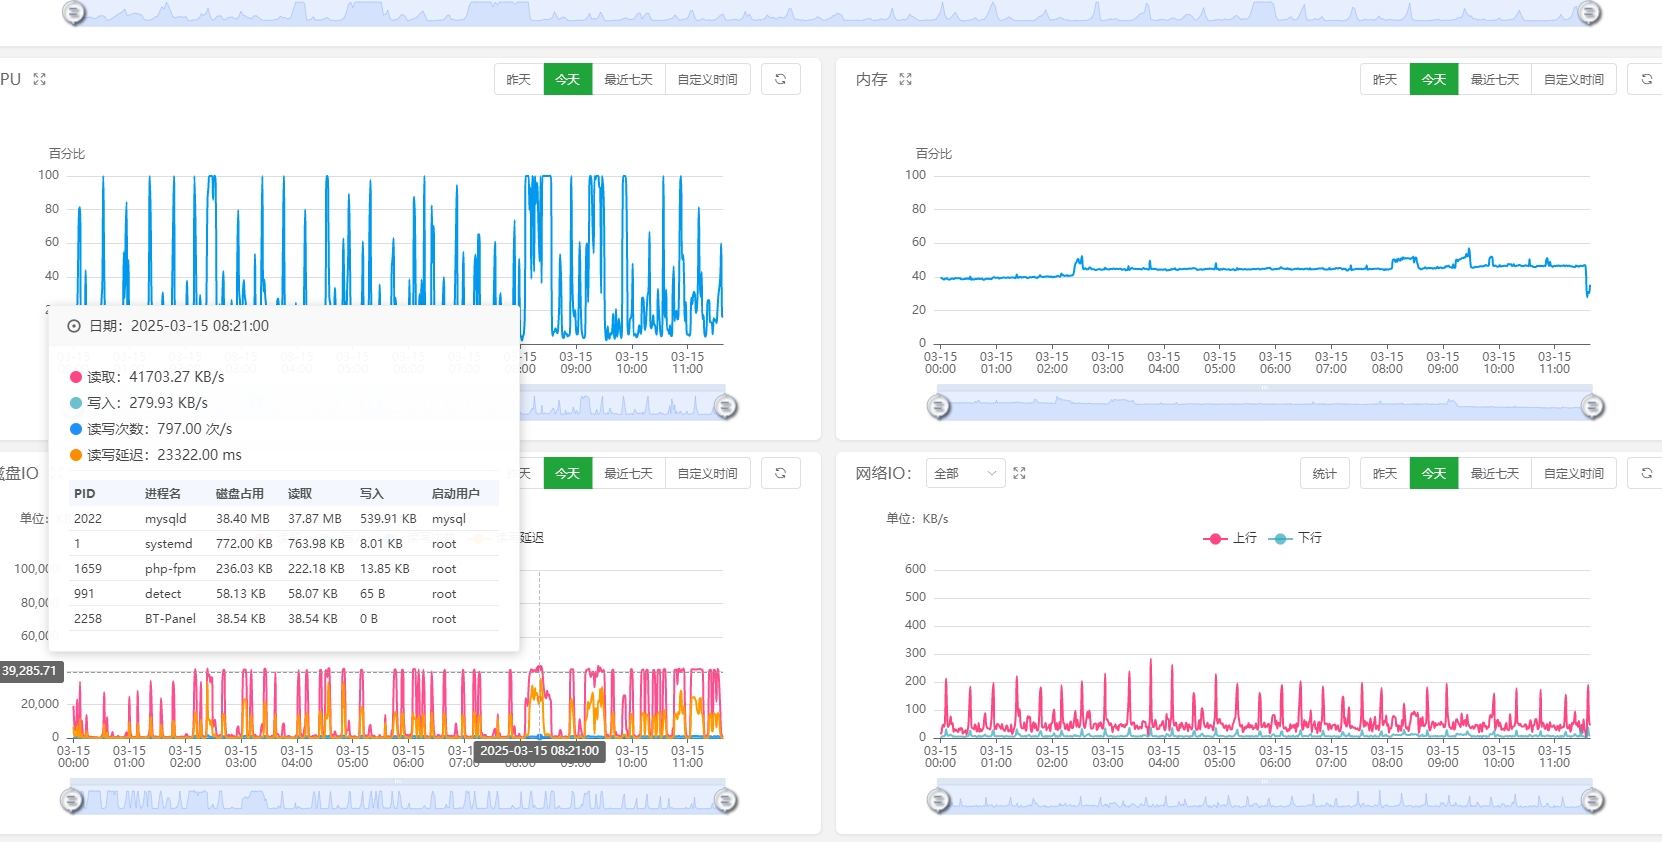Screen dimensions: 1662x842
Task: Select 昨天 in the 网络IO panel
Action: point(1385,473)
